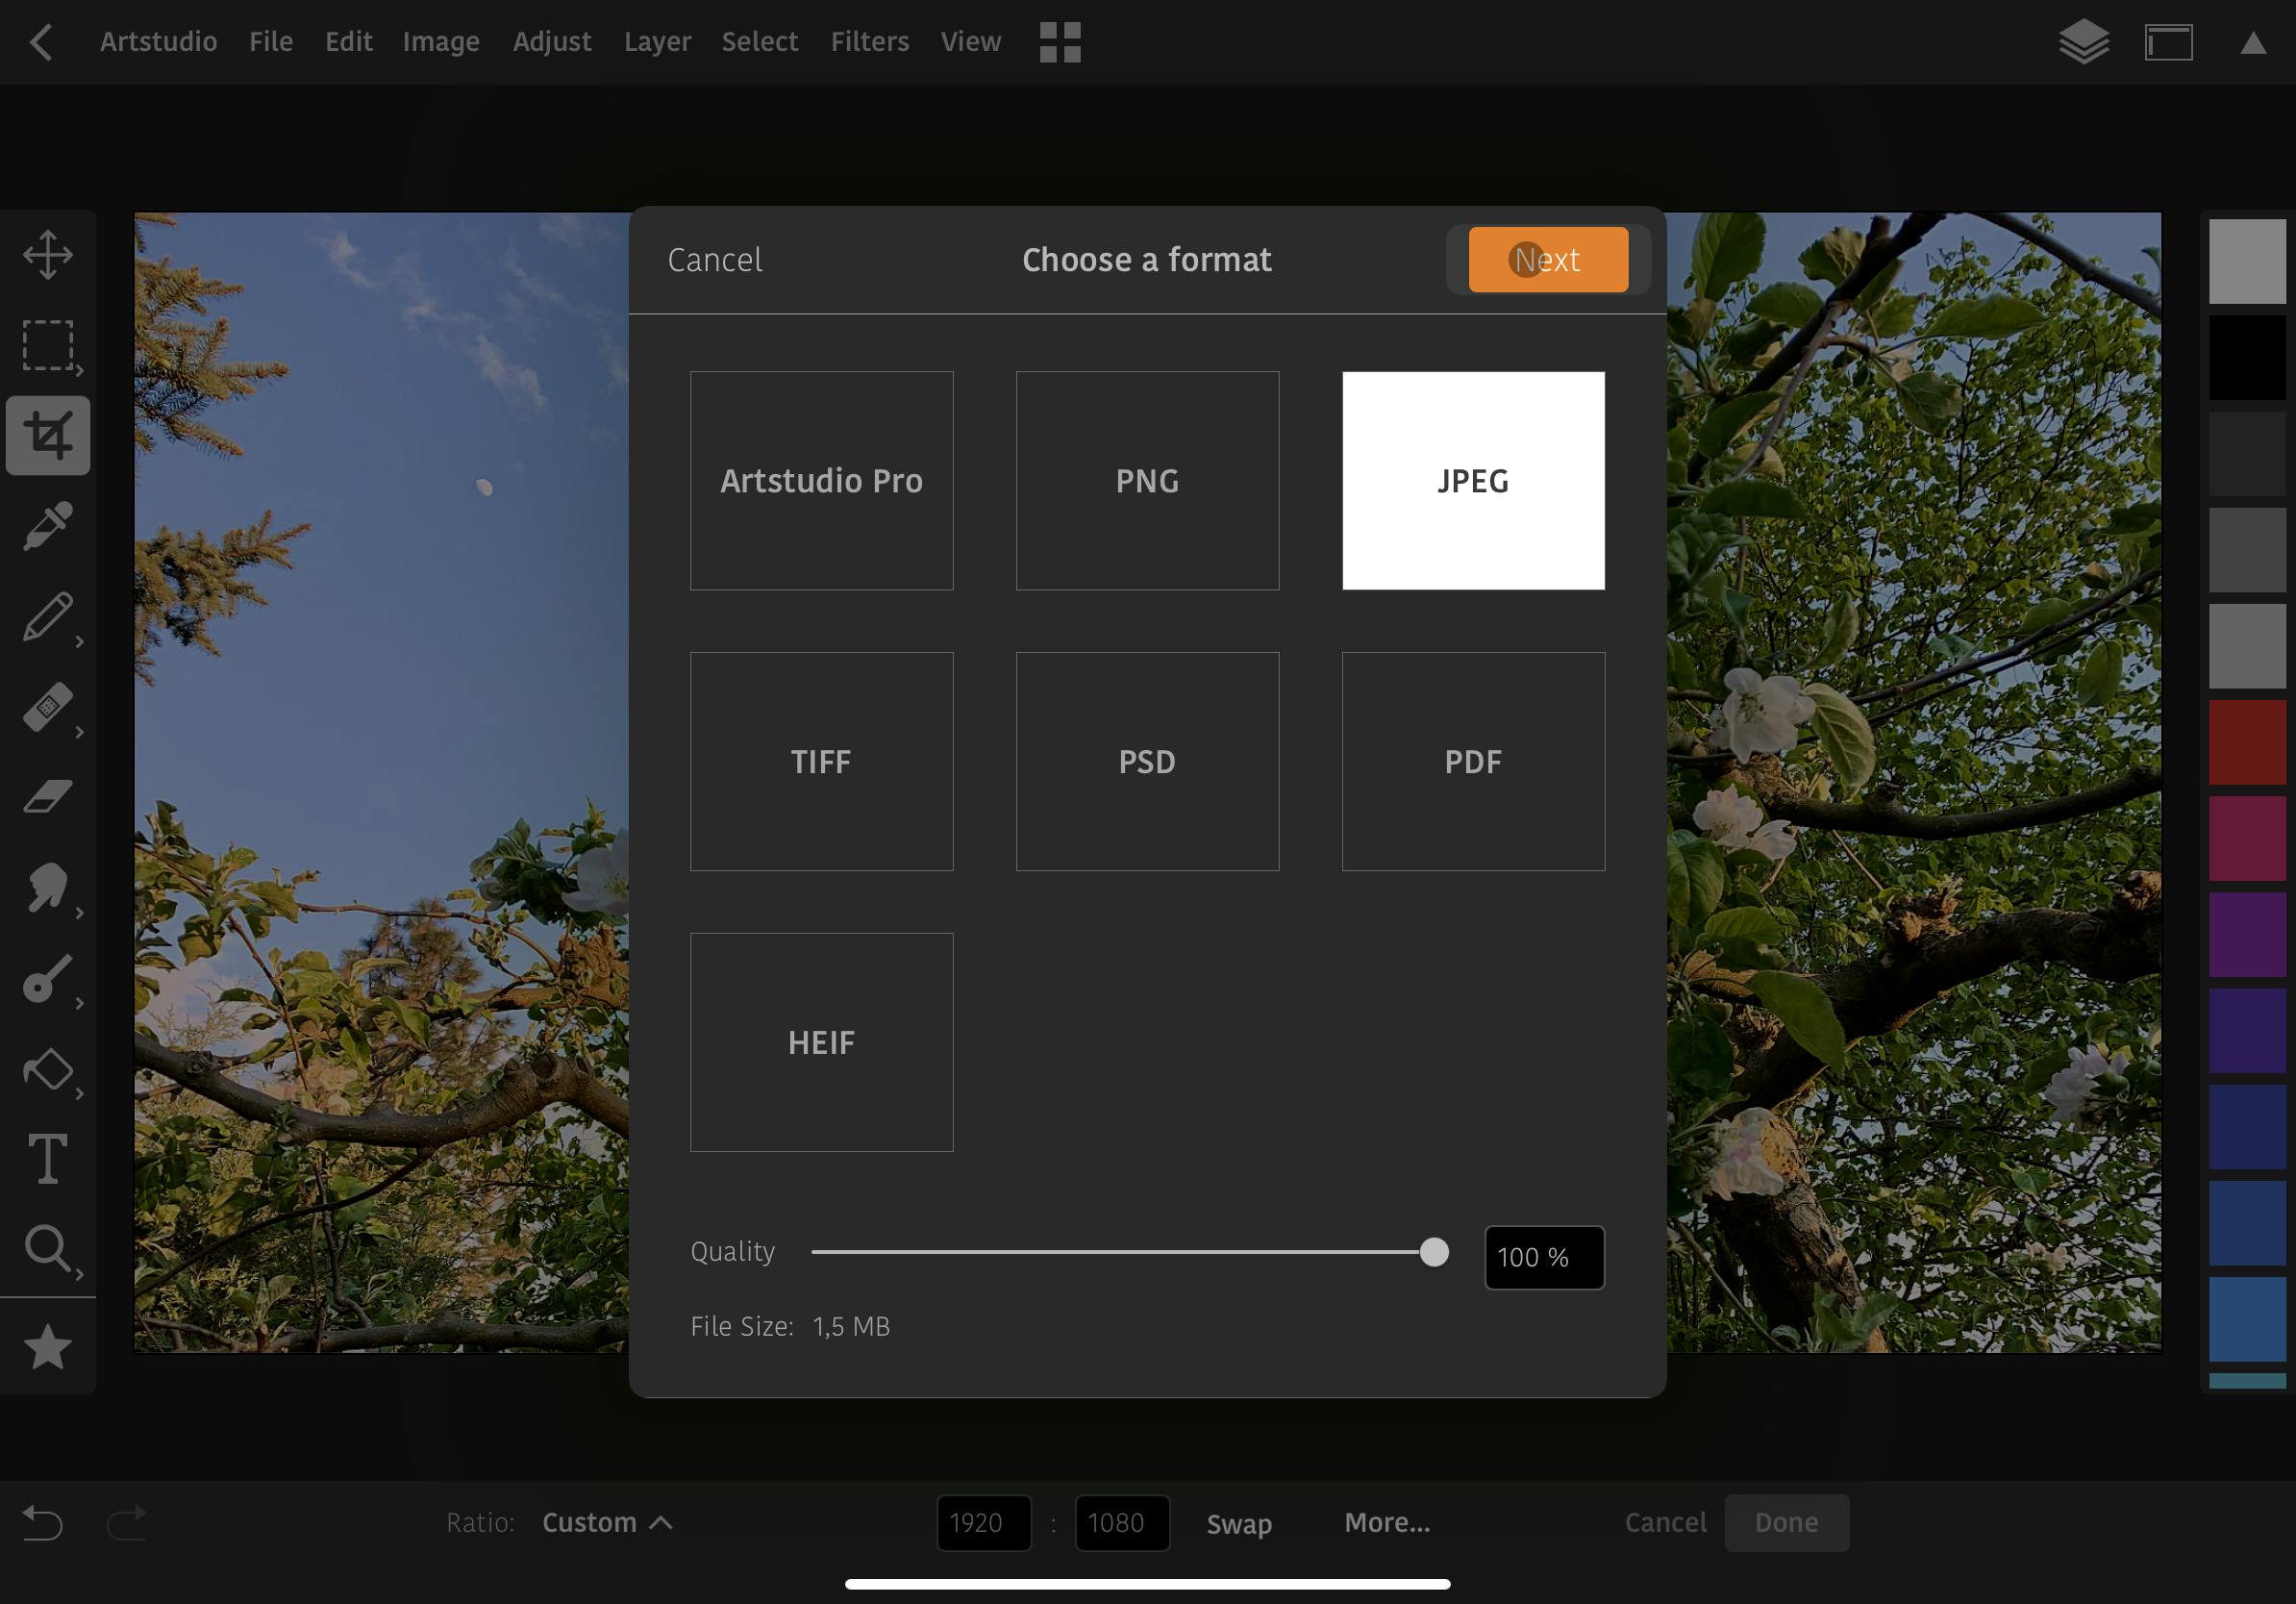
Task: Click the red color swatch
Action: (2246, 742)
